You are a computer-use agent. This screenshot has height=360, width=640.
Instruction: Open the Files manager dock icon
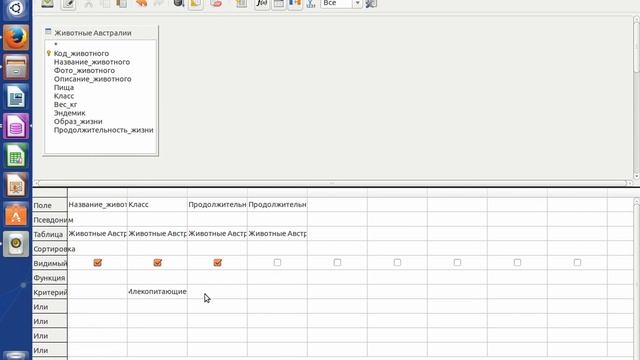(16, 67)
